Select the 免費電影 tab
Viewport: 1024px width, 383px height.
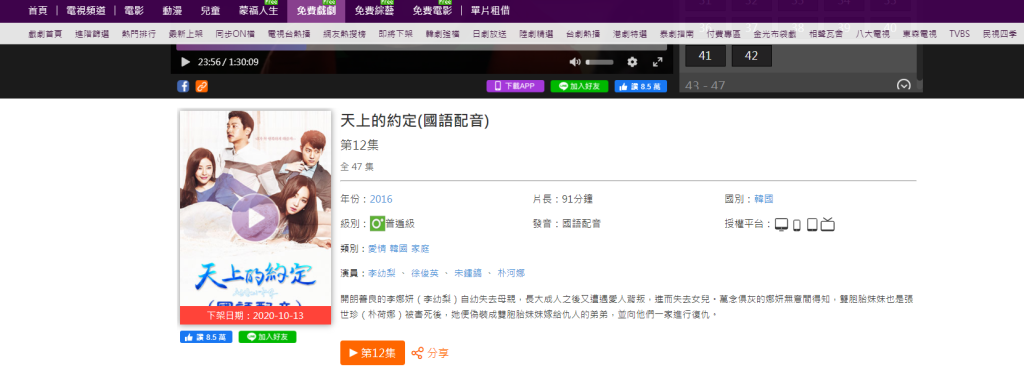click(432, 11)
